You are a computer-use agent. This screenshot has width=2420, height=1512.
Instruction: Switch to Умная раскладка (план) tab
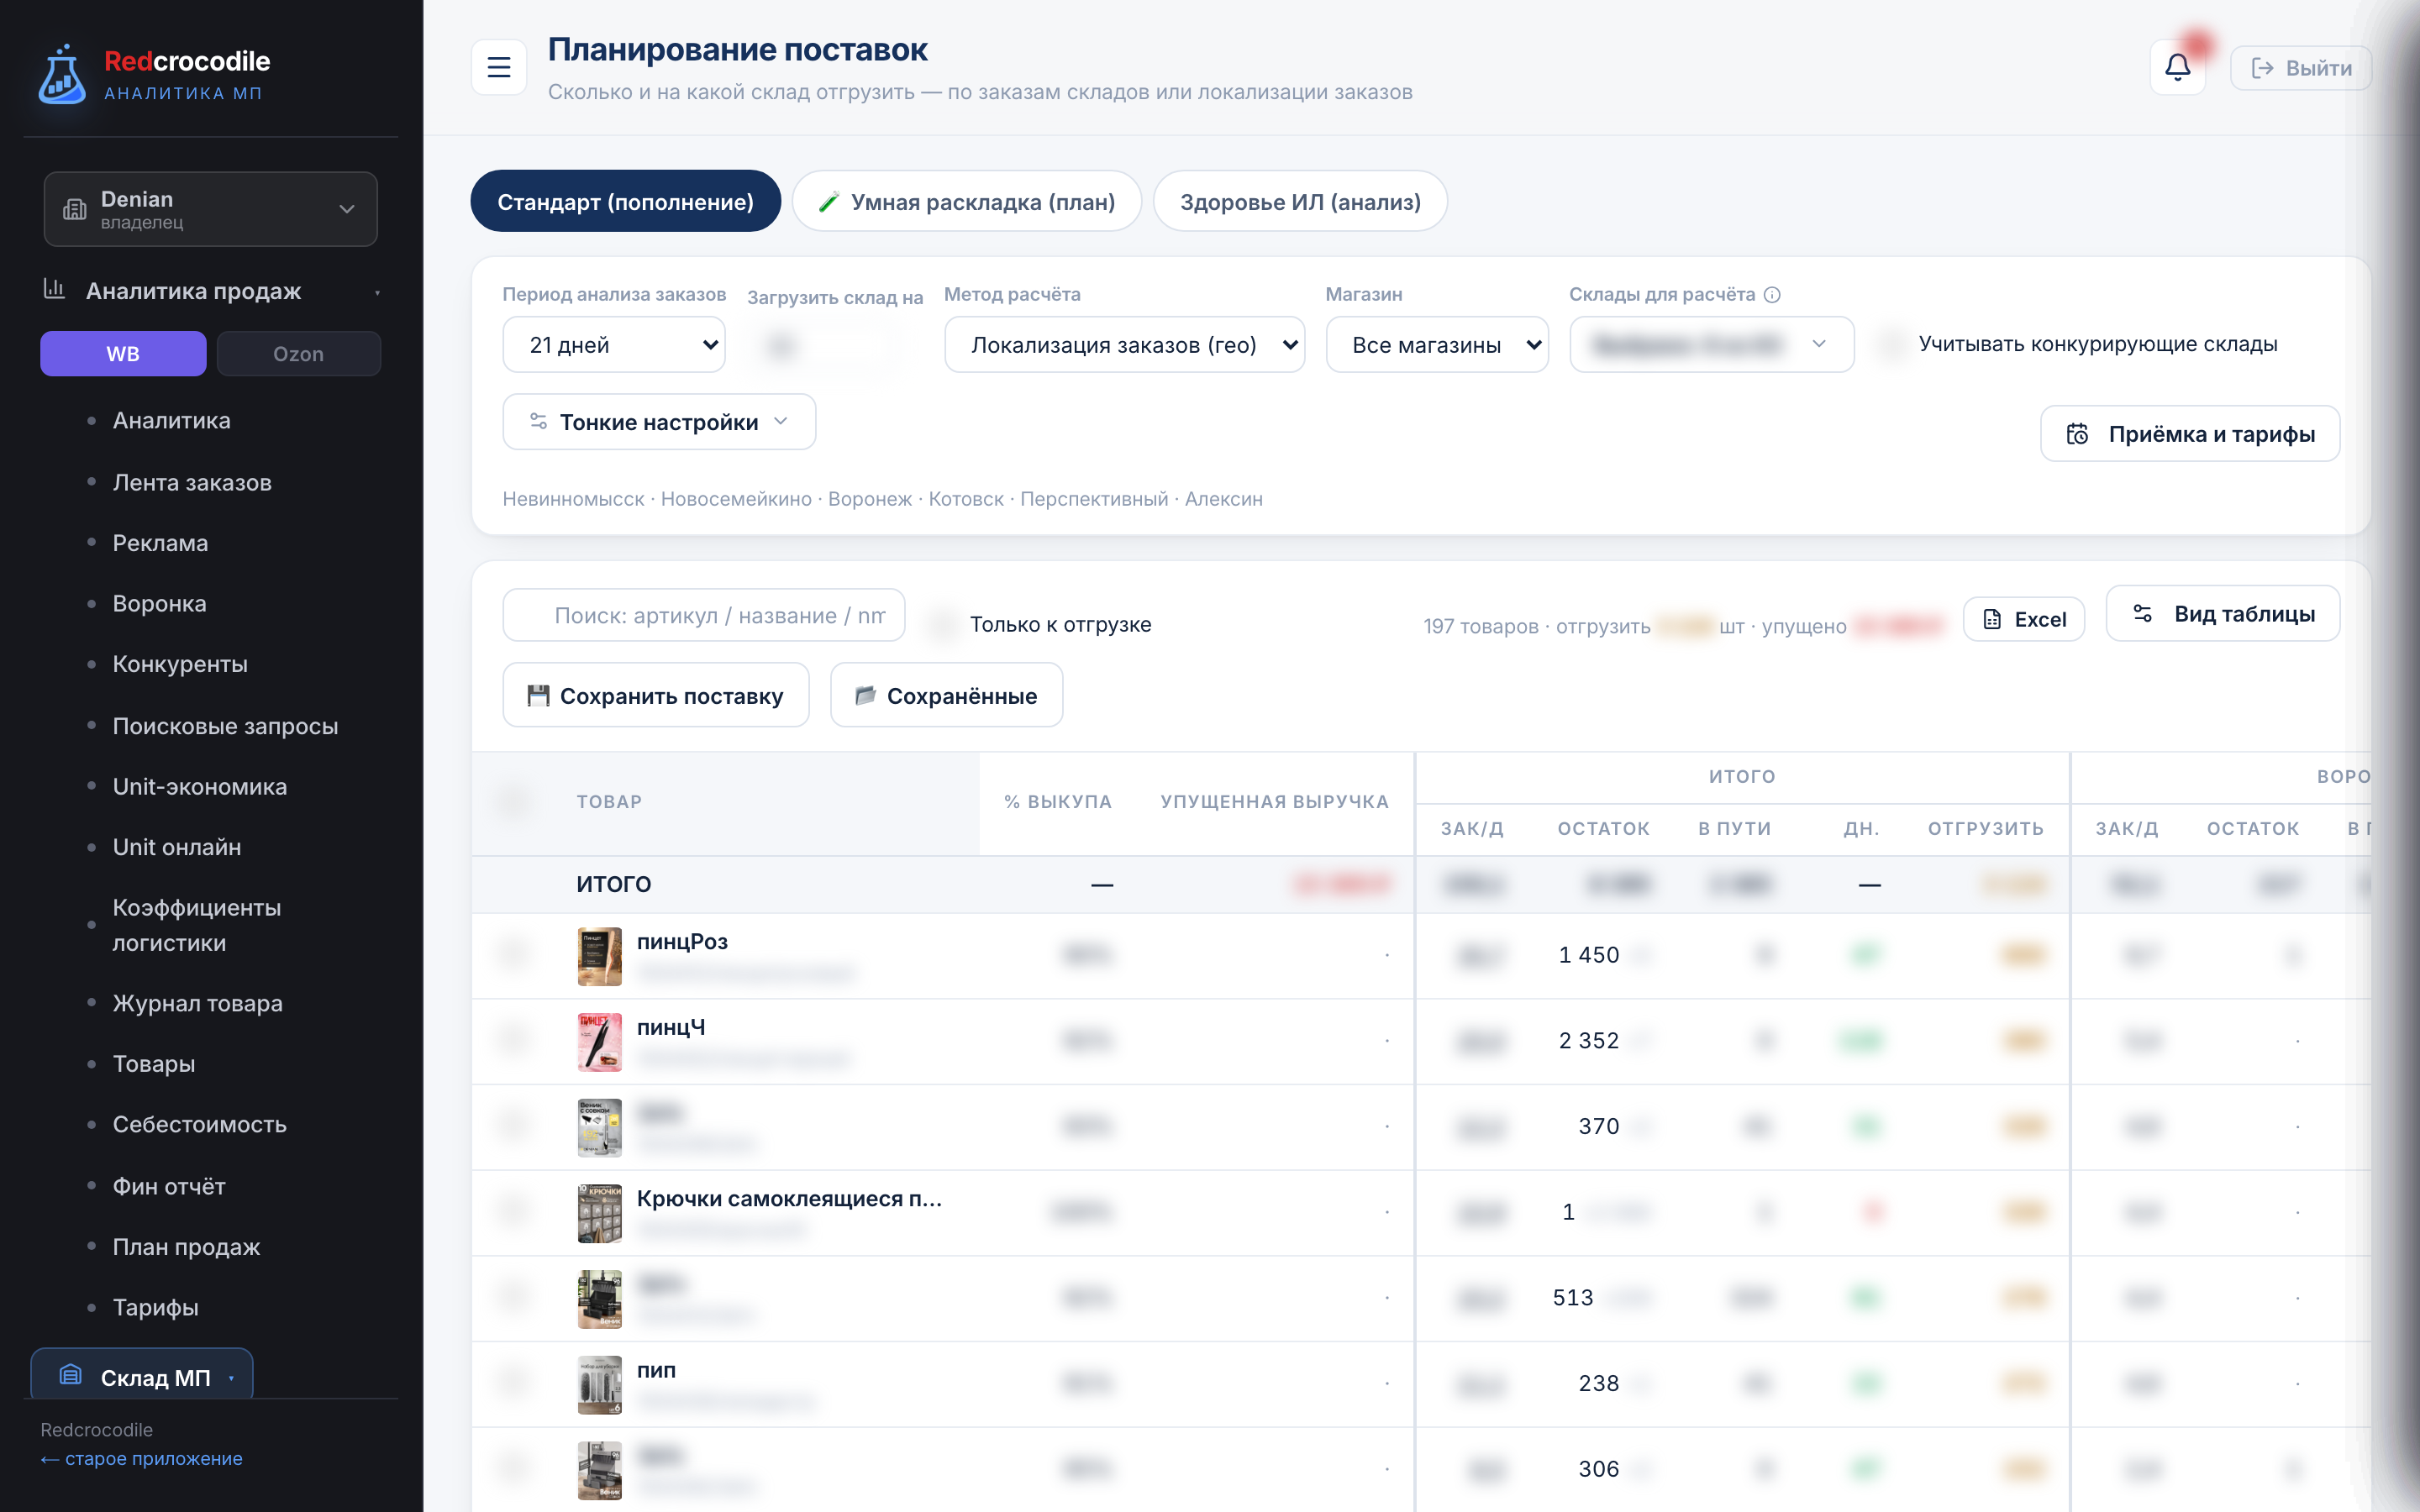pyautogui.click(x=967, y=201)
